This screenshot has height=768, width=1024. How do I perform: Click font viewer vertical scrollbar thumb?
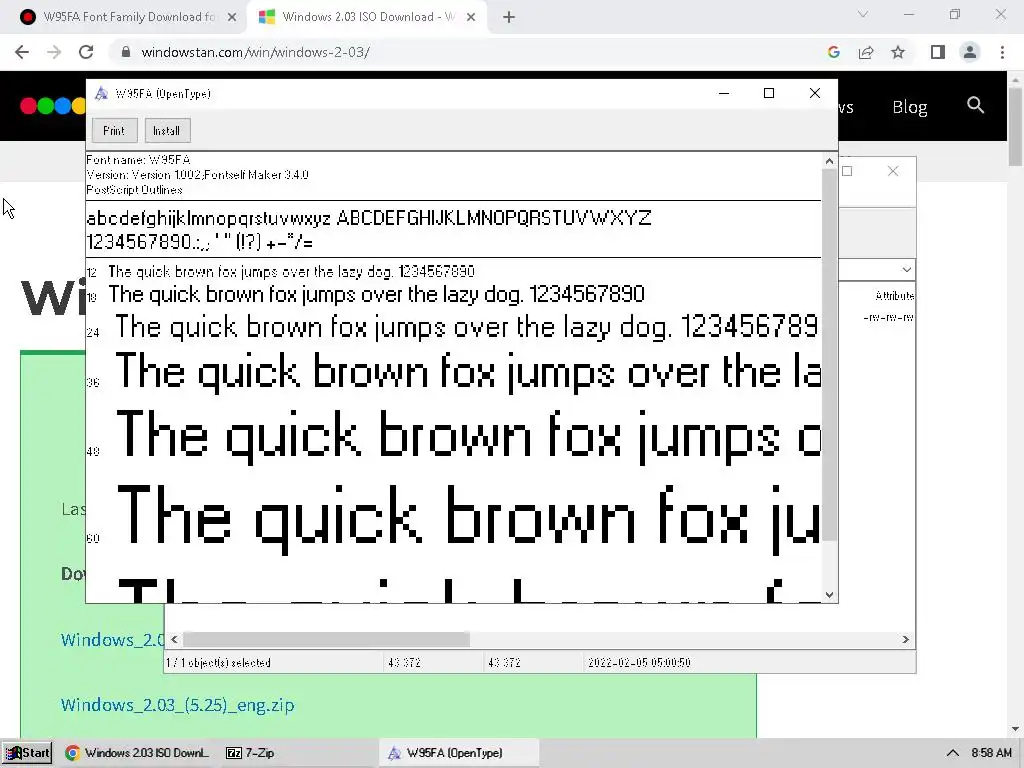pyautogui.click(x=829, y=355)
